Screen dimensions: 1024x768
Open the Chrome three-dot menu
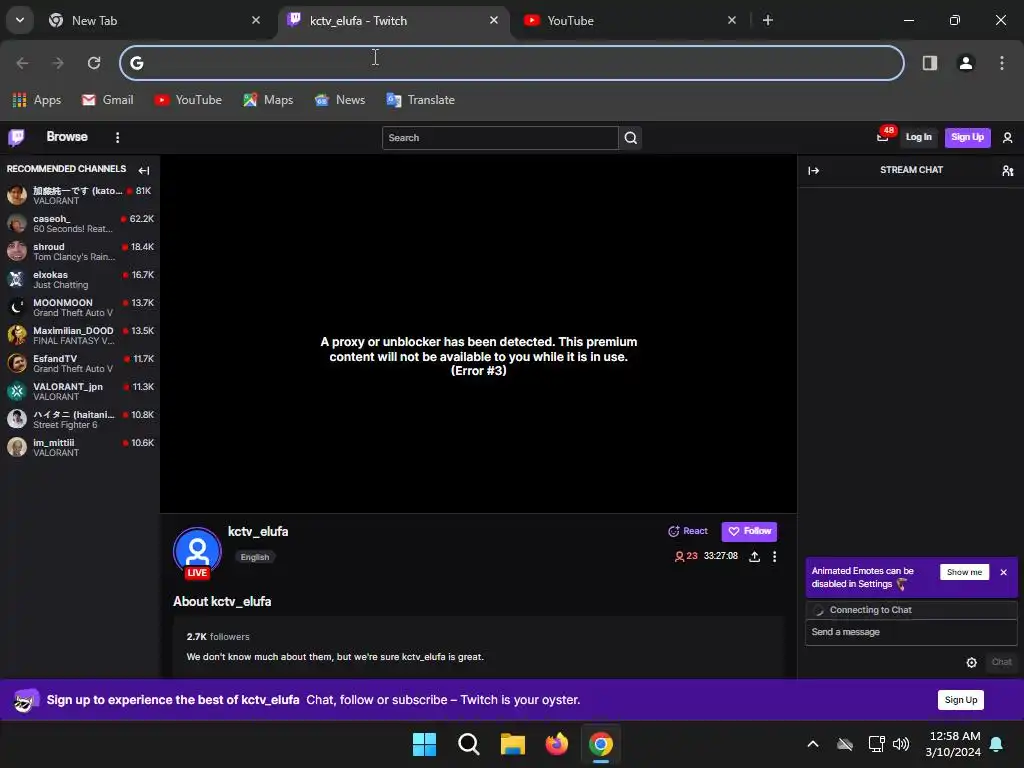1002,63
